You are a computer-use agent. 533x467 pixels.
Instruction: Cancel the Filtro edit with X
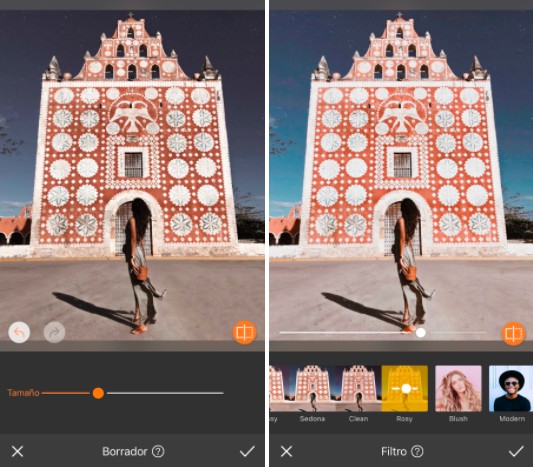[287, 451]
